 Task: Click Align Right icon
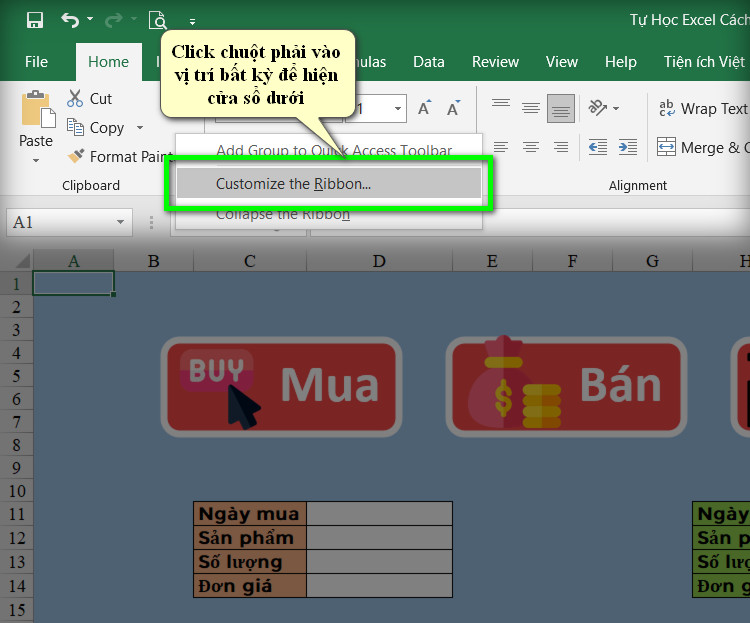tap(561, 147)
